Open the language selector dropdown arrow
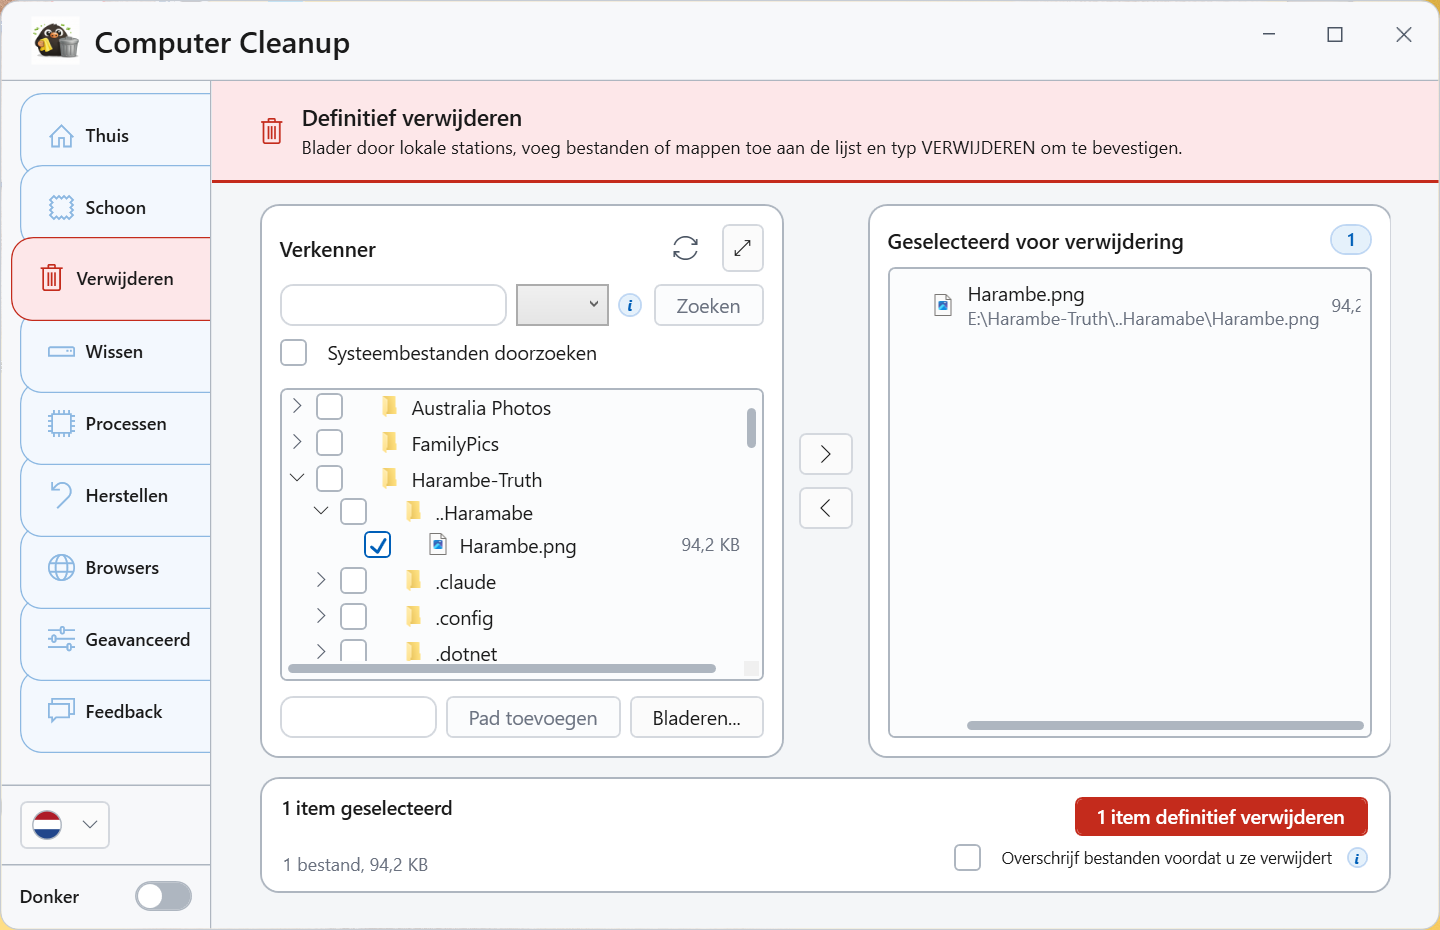Image resolution: width=1440 pixels, height=930 pixels. pos(90,825)
